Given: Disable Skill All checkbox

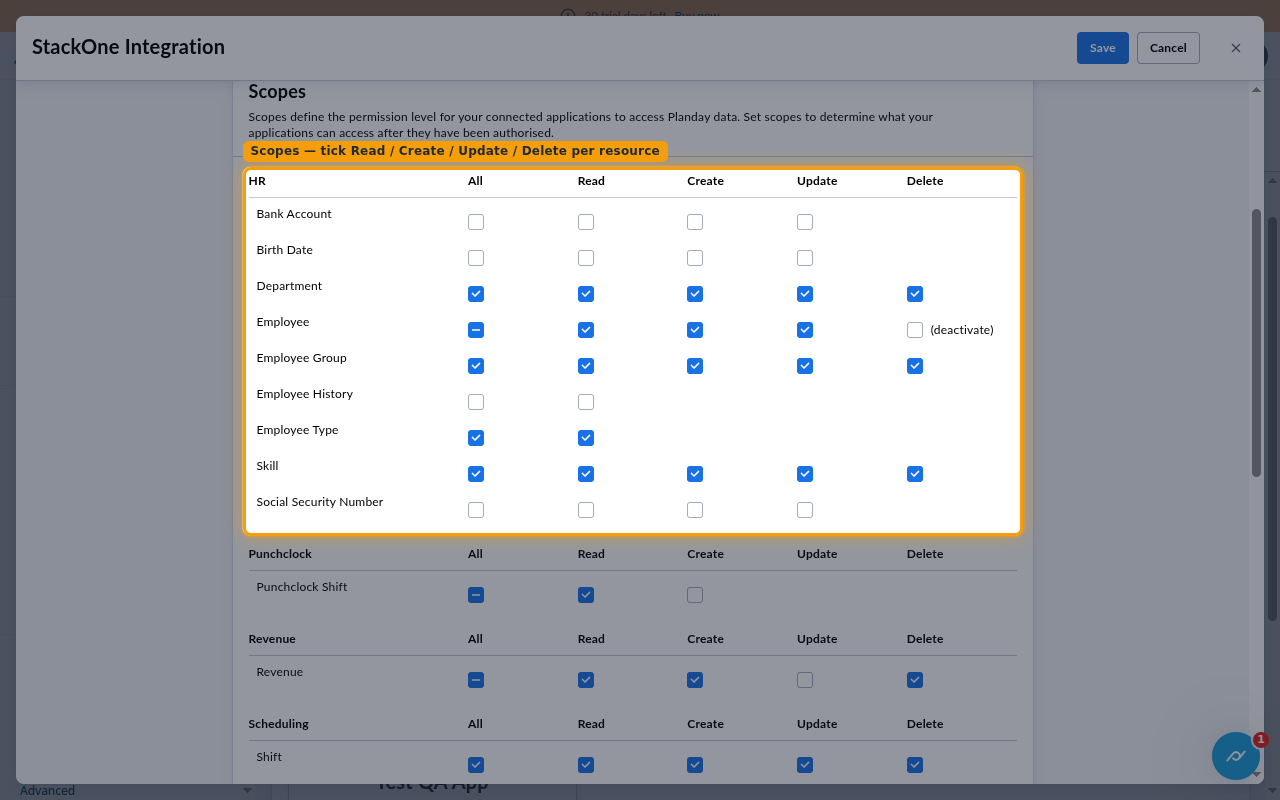Looking at the screenshot, I should point(476,474).
